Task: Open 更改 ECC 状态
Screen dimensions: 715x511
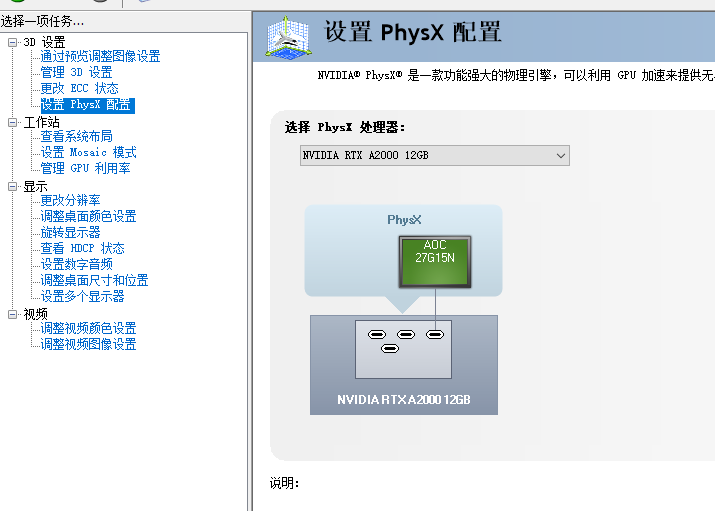Action: tap(79, 88)
